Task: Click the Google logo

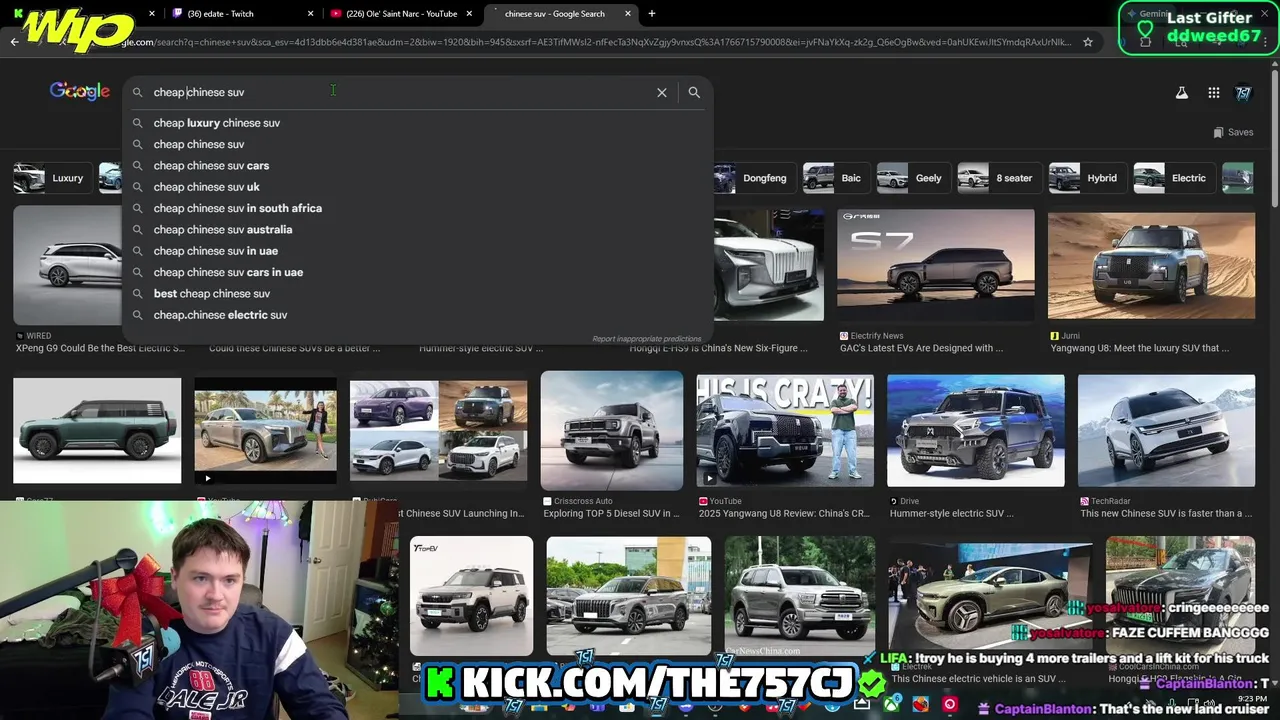Action: (x=80, y=91)
